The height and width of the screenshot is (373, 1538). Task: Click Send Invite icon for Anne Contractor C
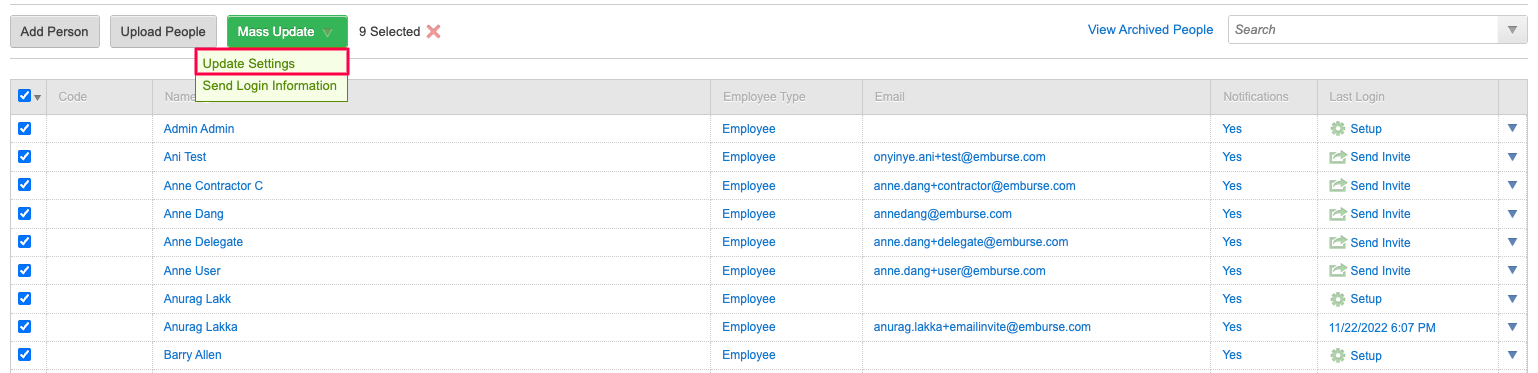1338,186
